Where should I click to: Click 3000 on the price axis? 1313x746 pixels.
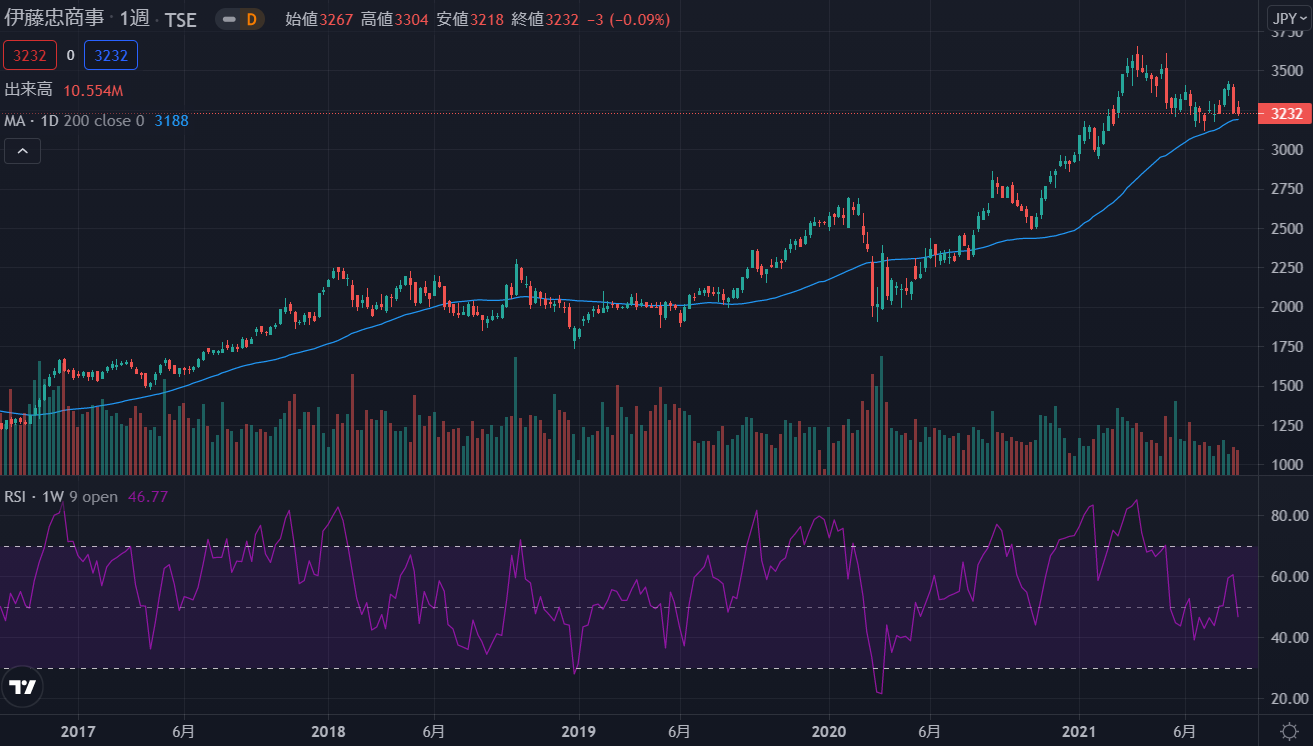pos(1287,150)
